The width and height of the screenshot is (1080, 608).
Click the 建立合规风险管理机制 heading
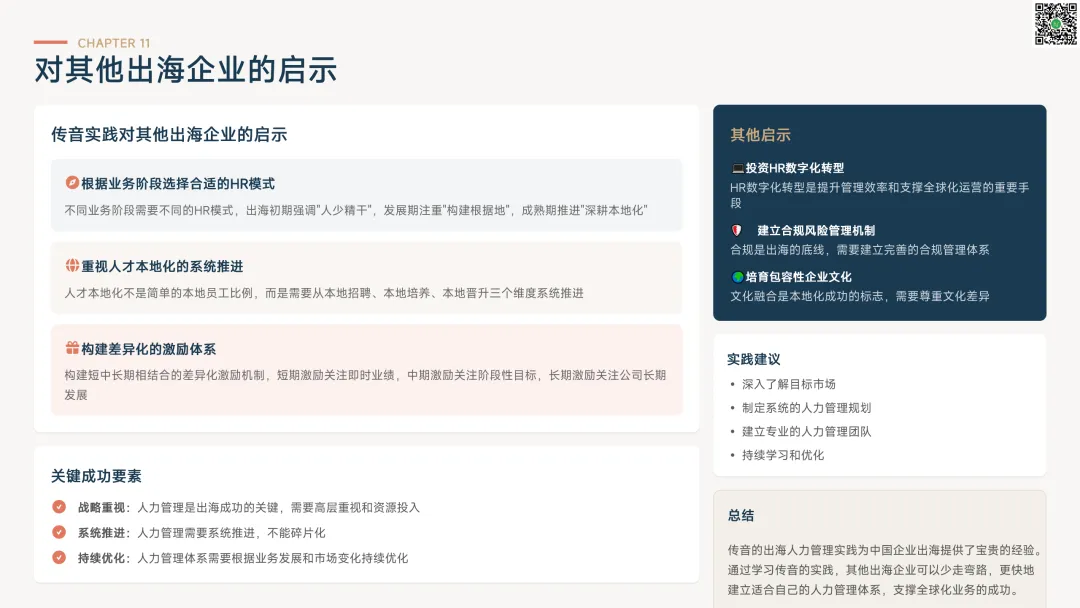tap(816, 231)
